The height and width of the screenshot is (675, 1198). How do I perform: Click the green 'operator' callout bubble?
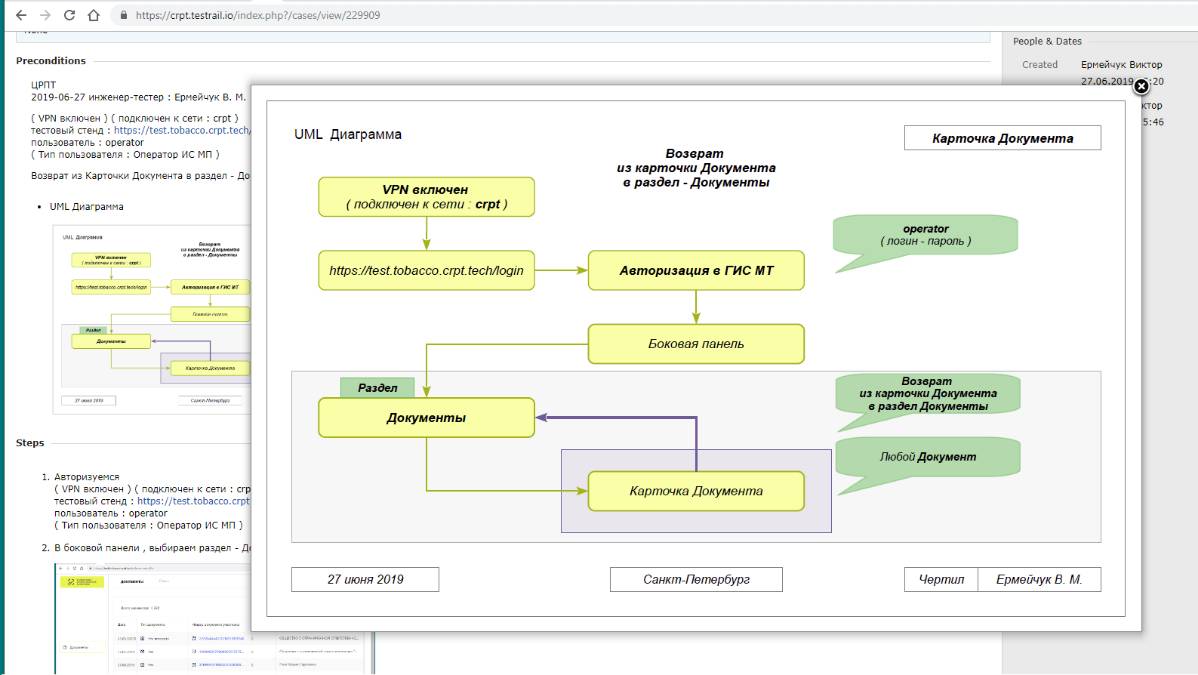925,236
